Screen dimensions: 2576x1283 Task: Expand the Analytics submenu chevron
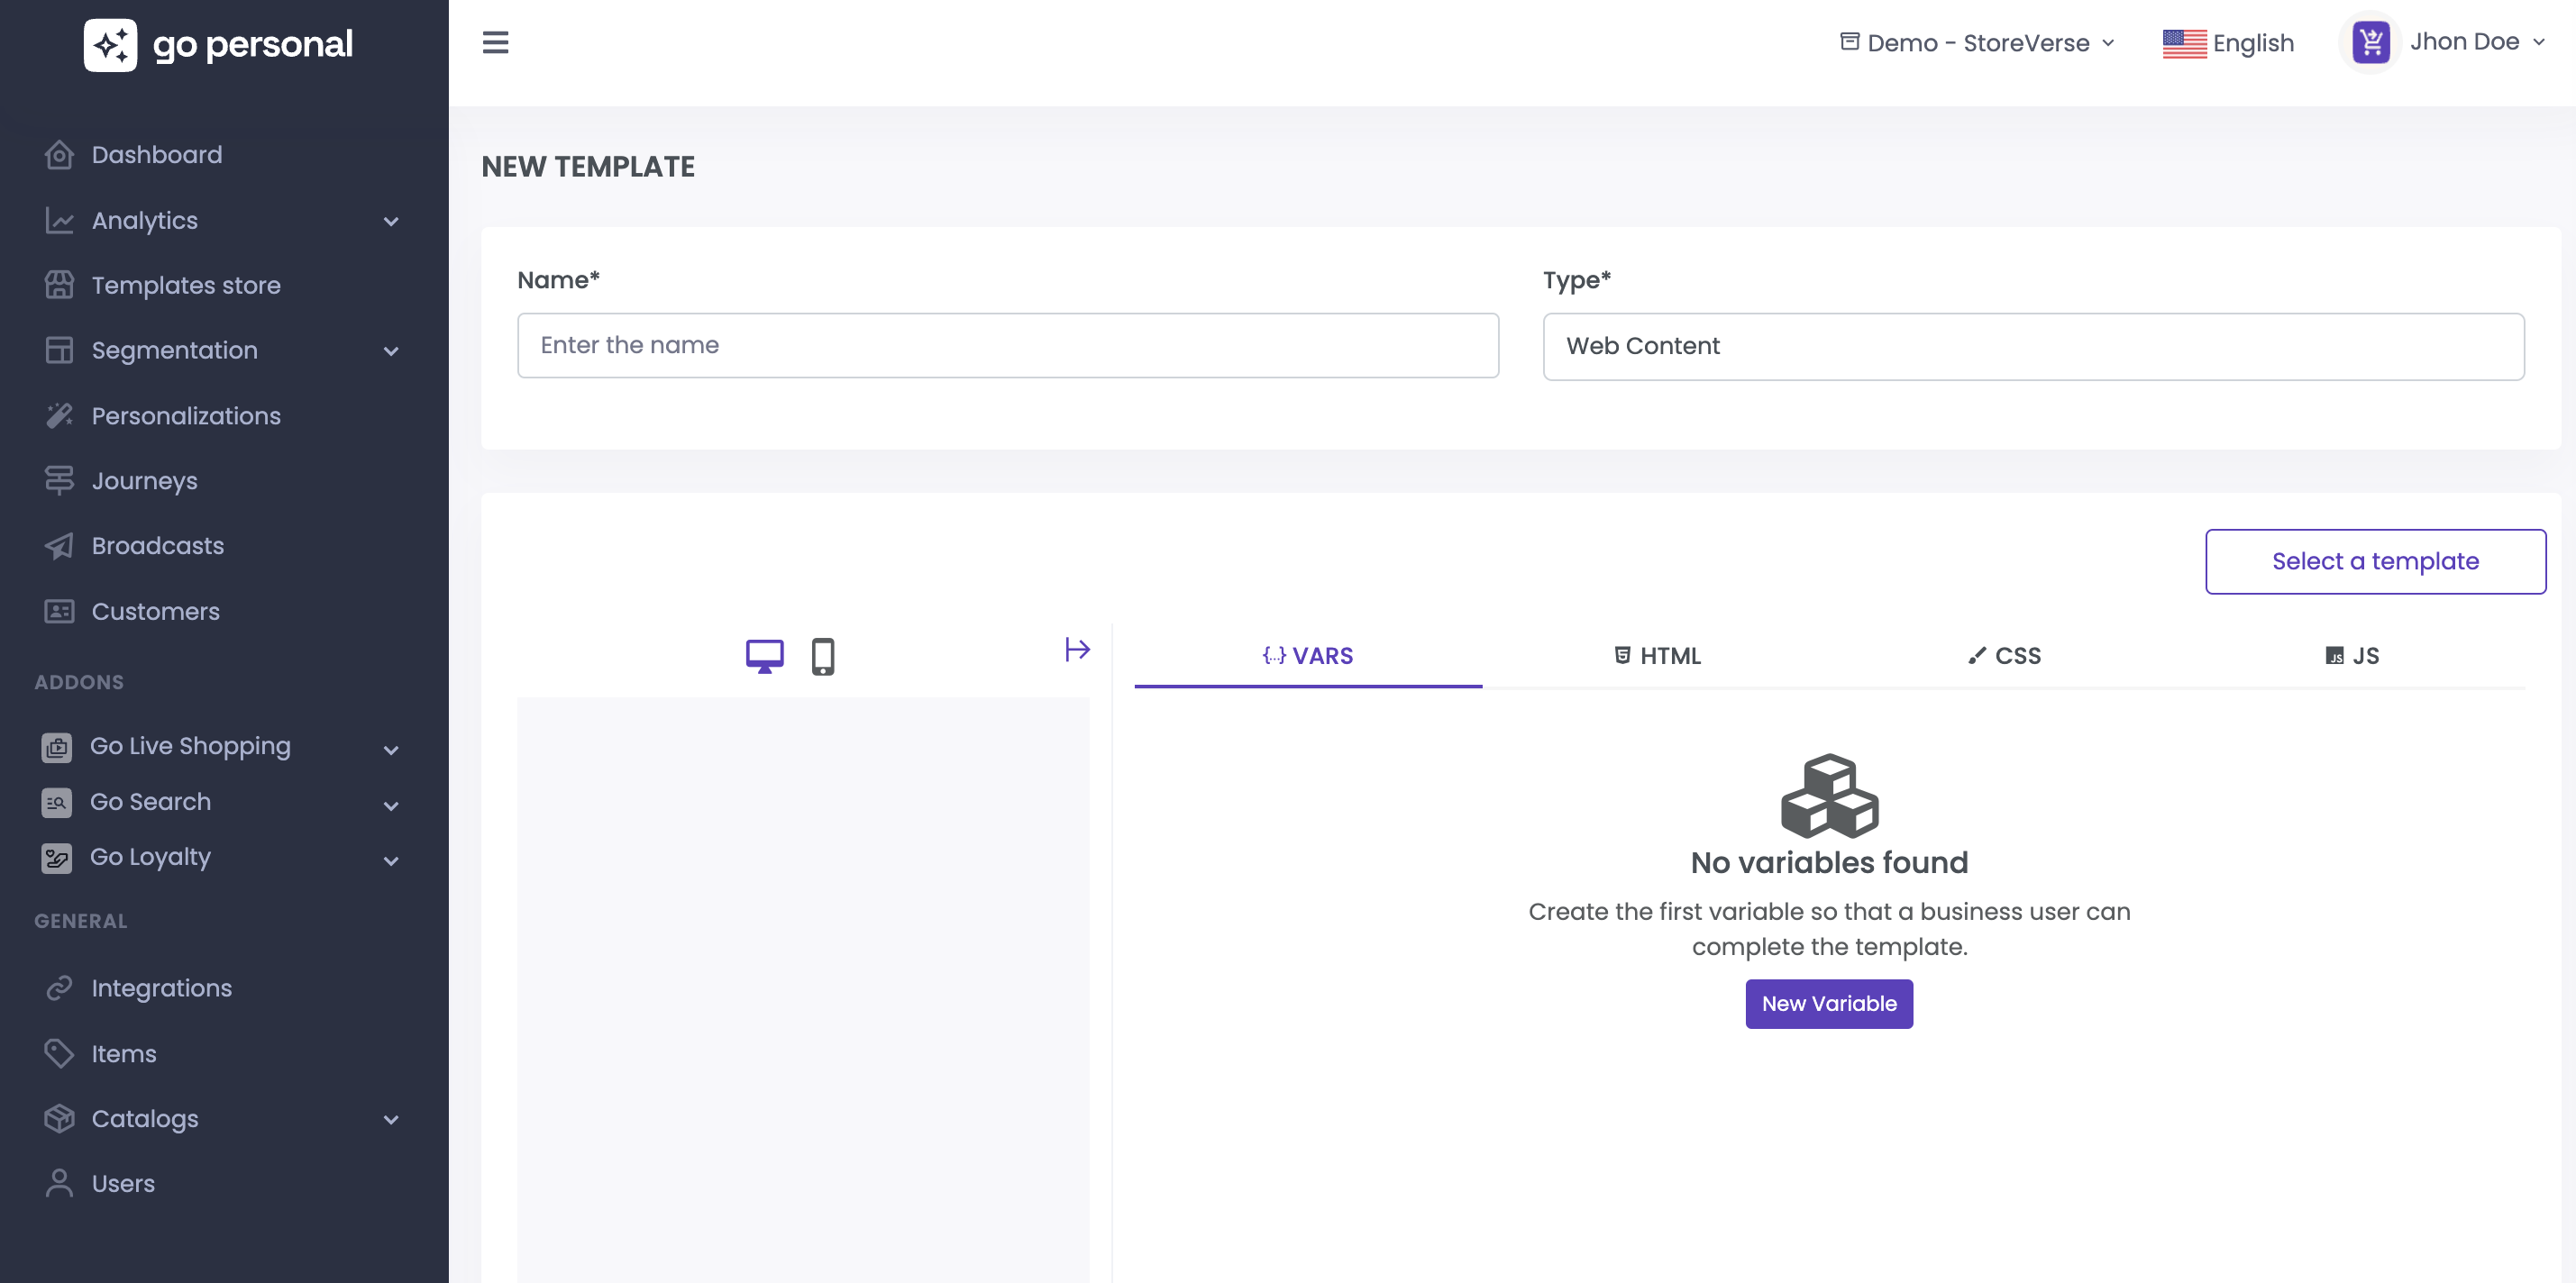coord(391,221)
